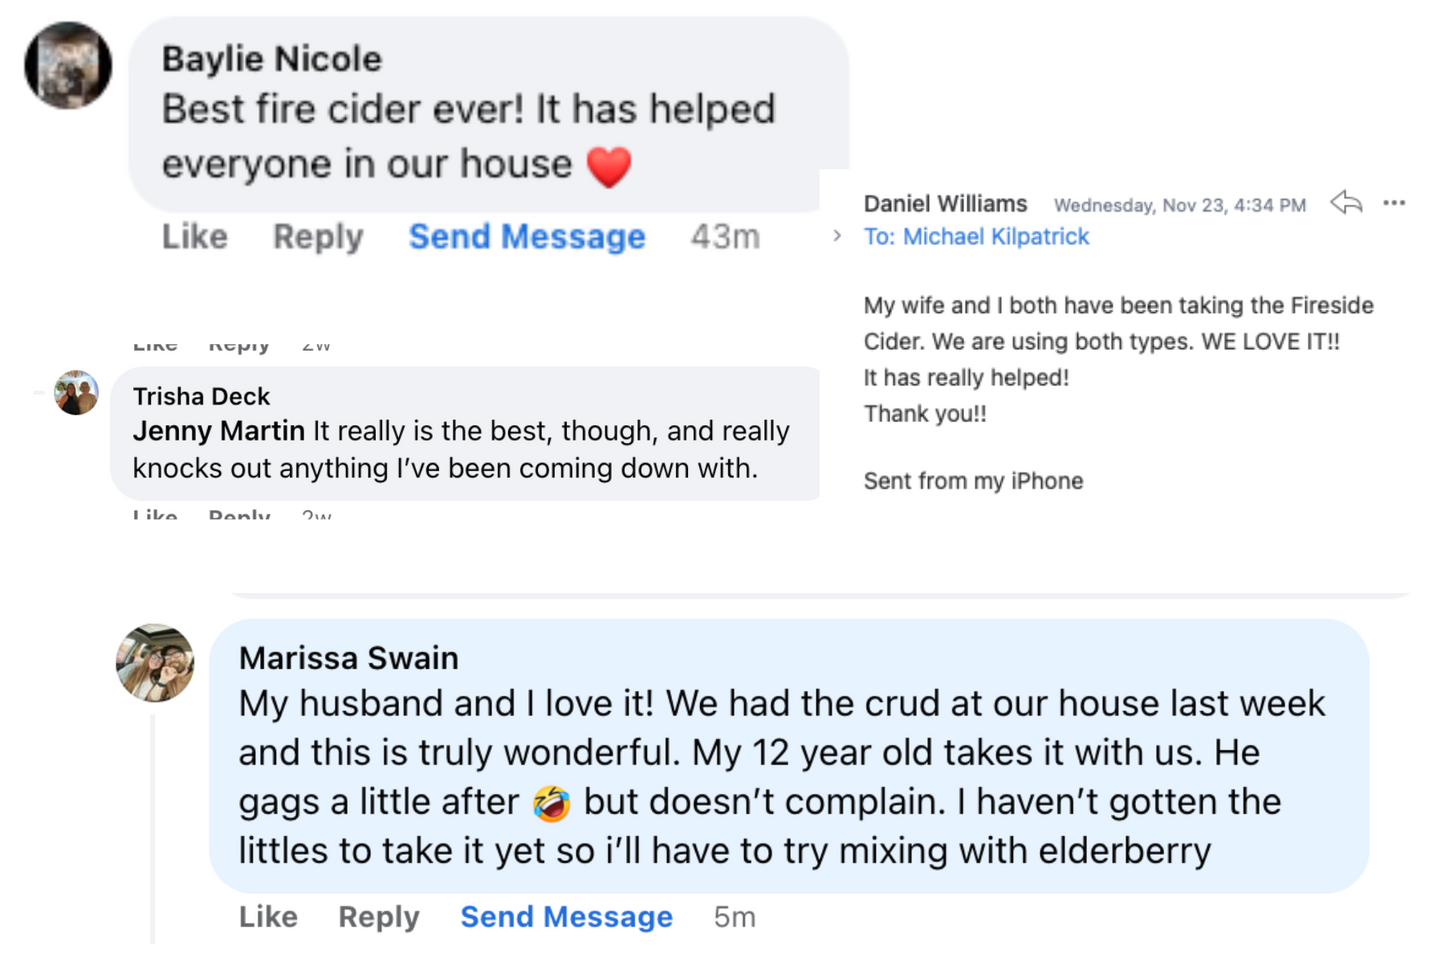Open Baylie Nicole's profile picture
This screenshot has width=1445, height=963.
click(68, 66)
